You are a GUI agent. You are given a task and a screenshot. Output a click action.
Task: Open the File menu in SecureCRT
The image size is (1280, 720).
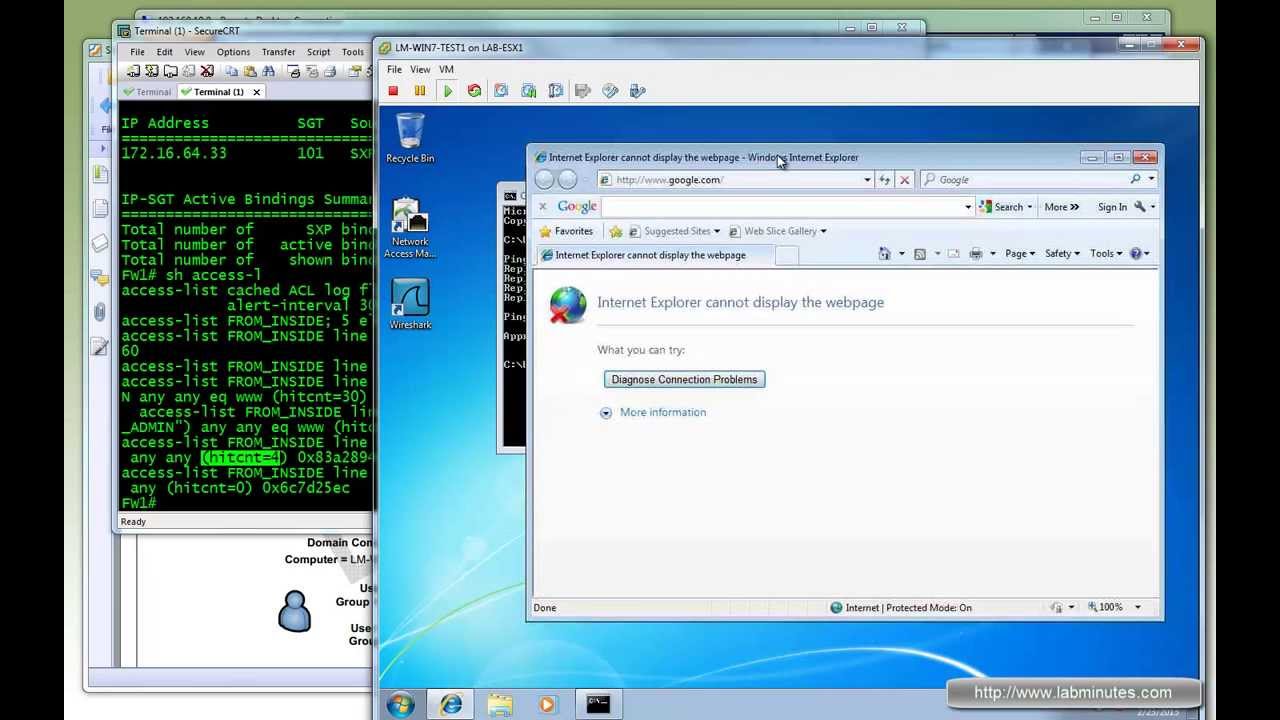(137, 52)
